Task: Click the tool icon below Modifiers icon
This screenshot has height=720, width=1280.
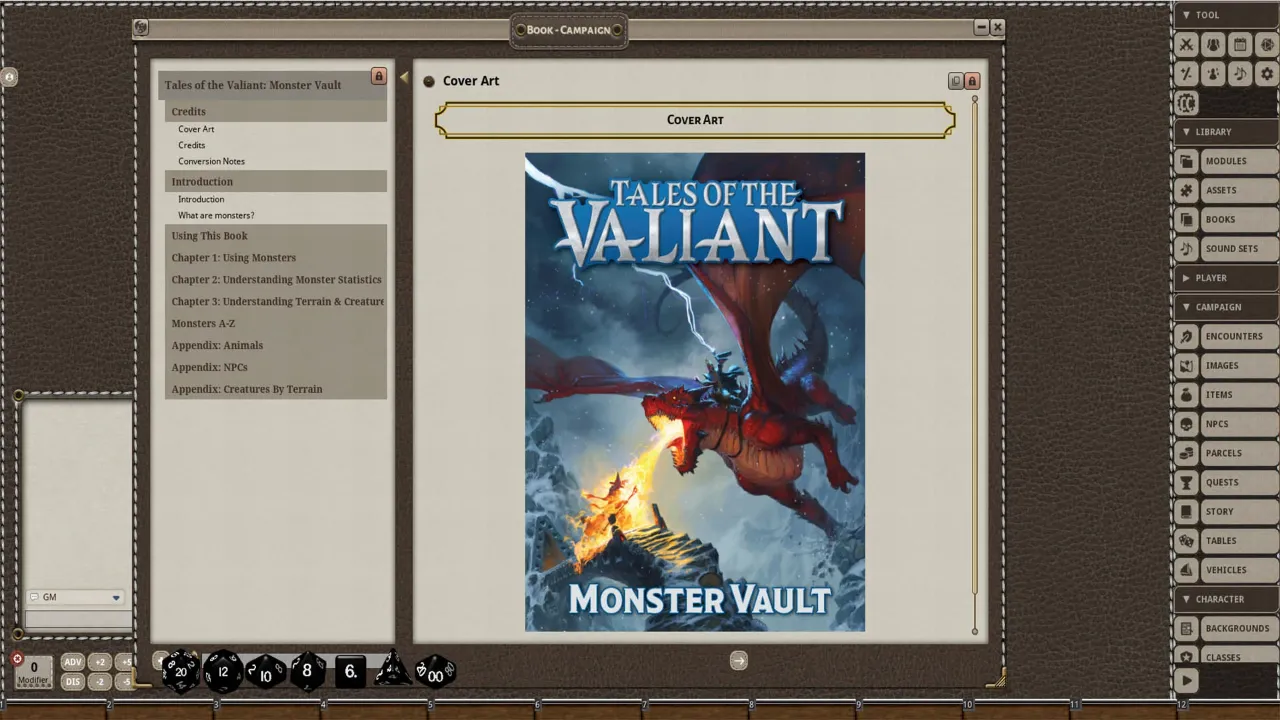Action: tap(1186, 102)
